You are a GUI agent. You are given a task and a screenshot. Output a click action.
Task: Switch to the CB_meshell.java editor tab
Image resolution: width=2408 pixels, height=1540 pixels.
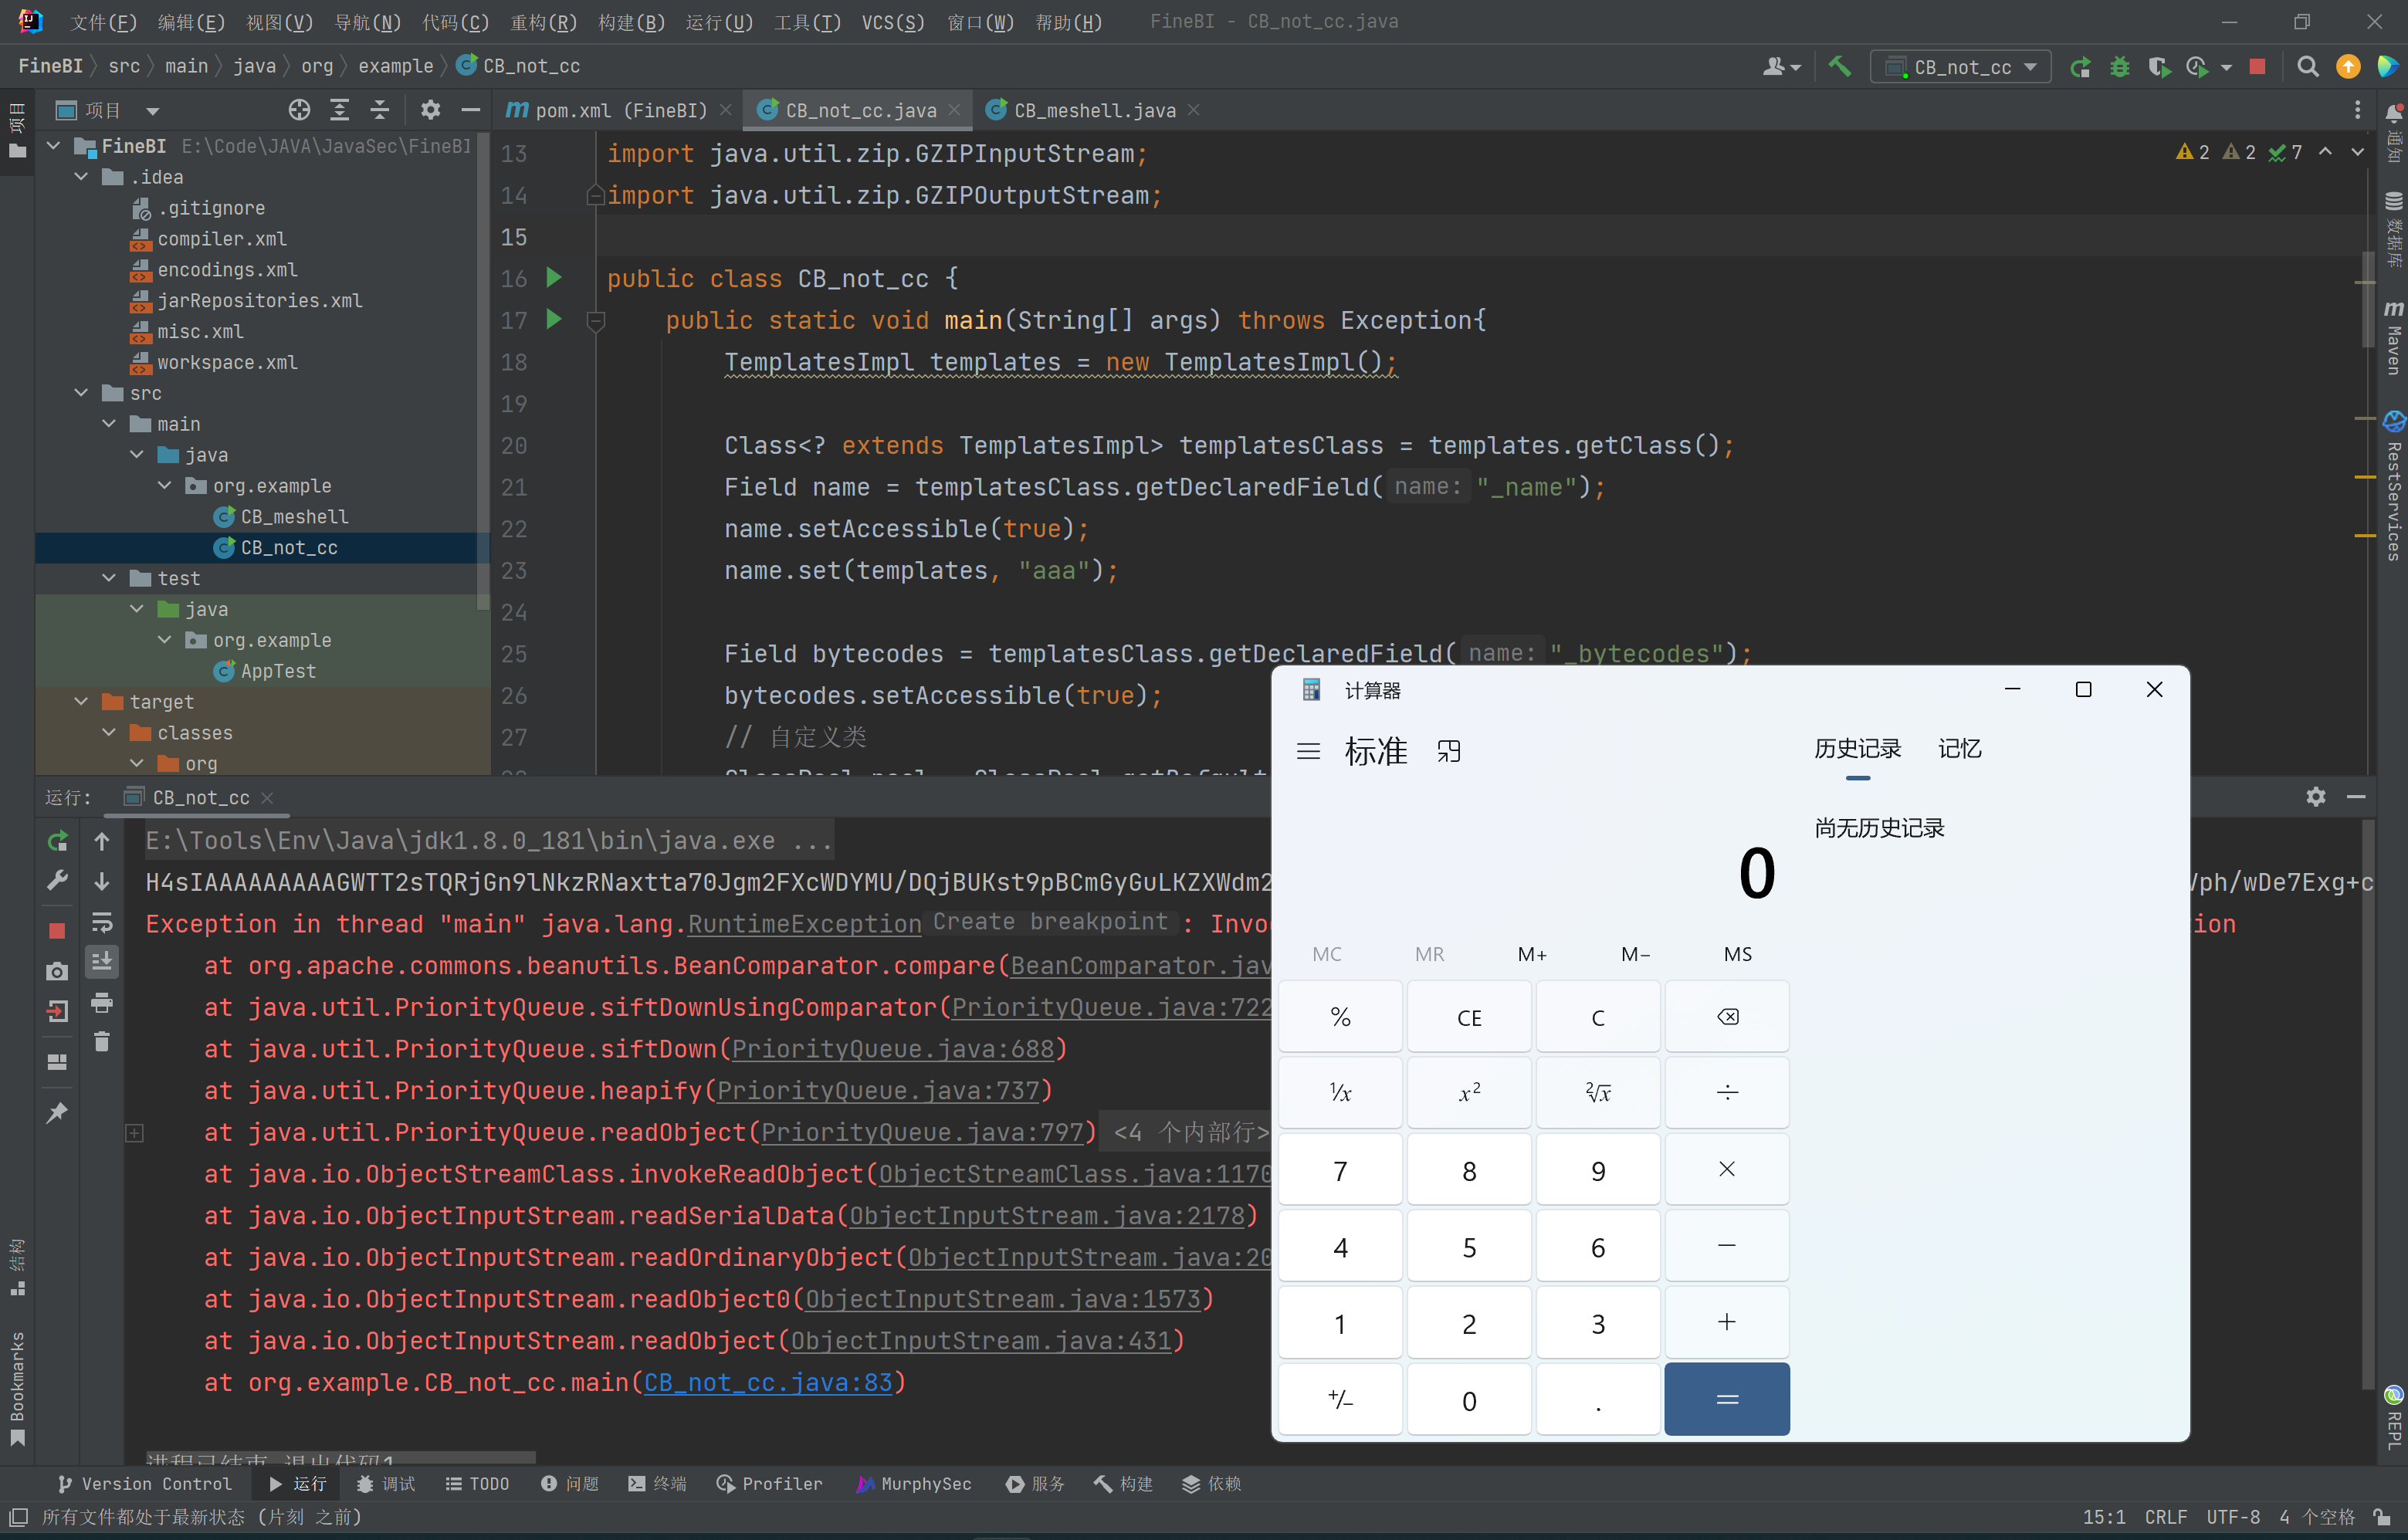tap(1093, 110)
